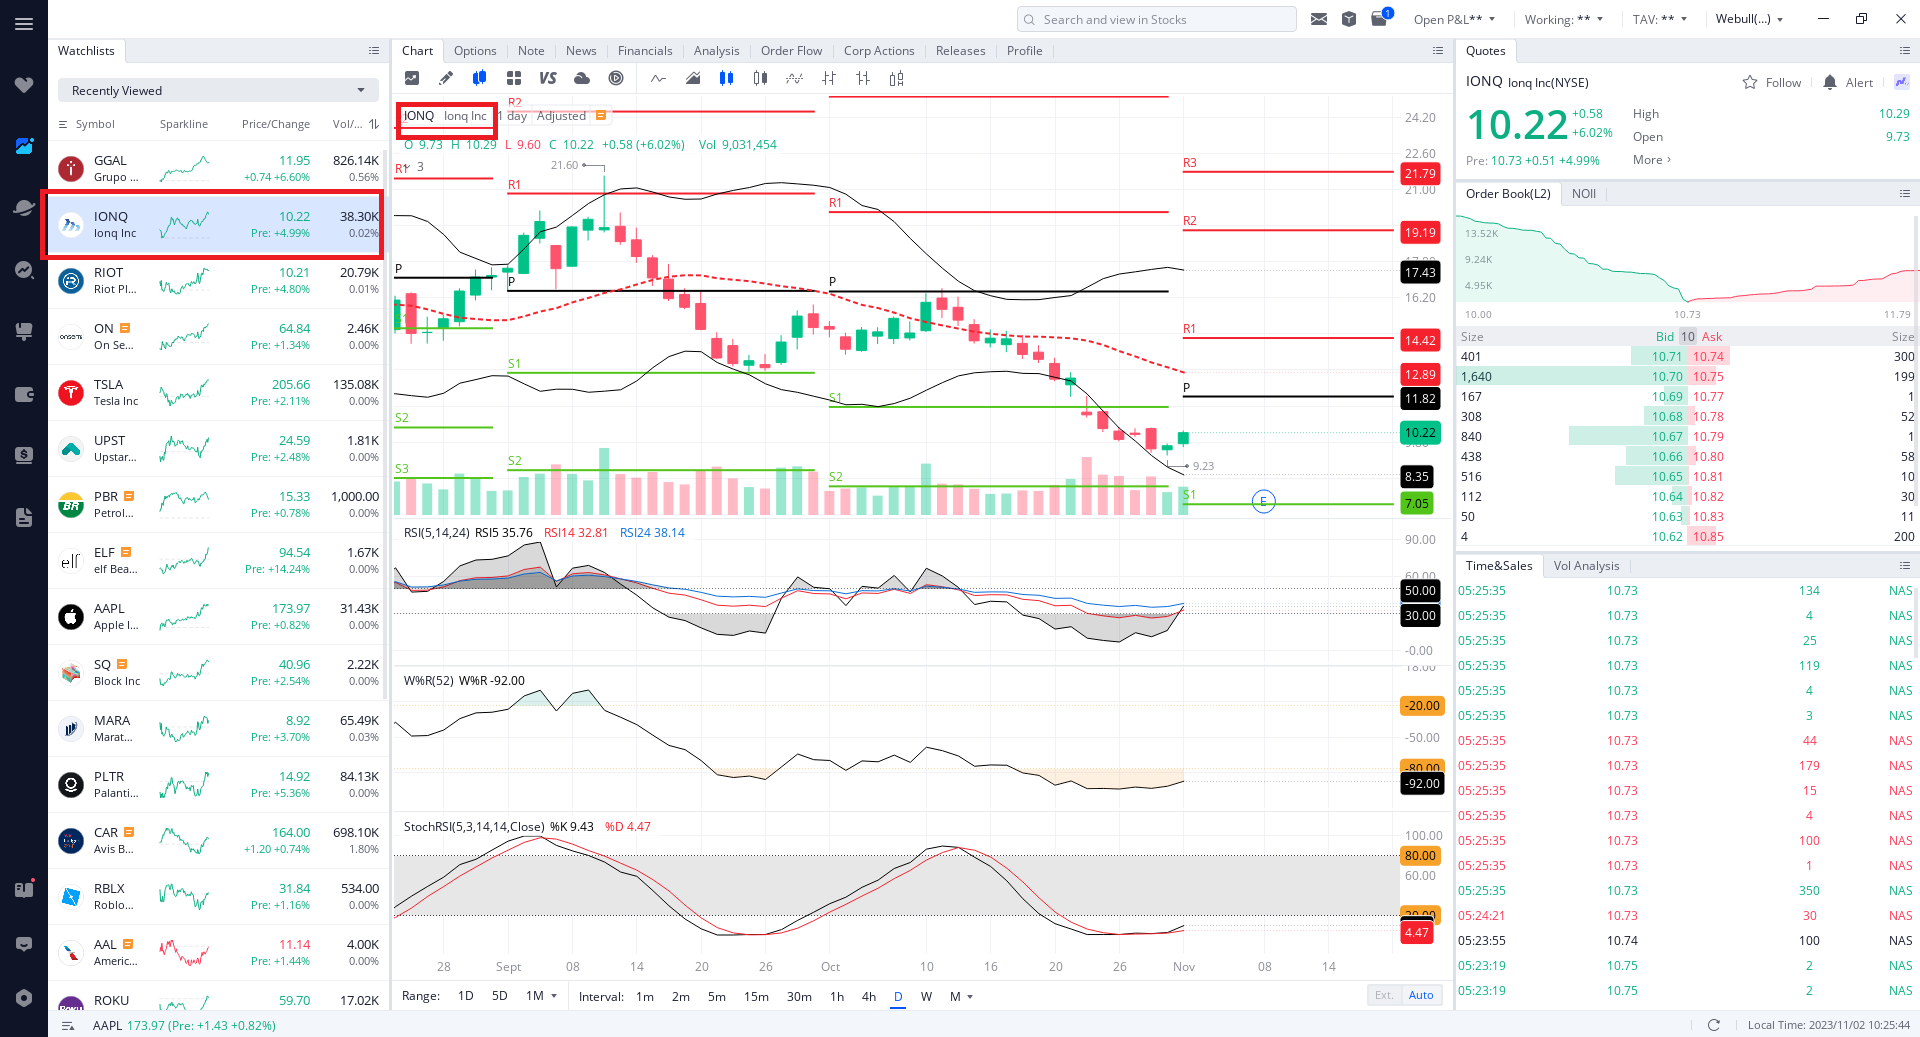Viewport: 1920px width, 1037px height.
Task: Switch to the NOII tab
Action: click(x=1584, y=194)
